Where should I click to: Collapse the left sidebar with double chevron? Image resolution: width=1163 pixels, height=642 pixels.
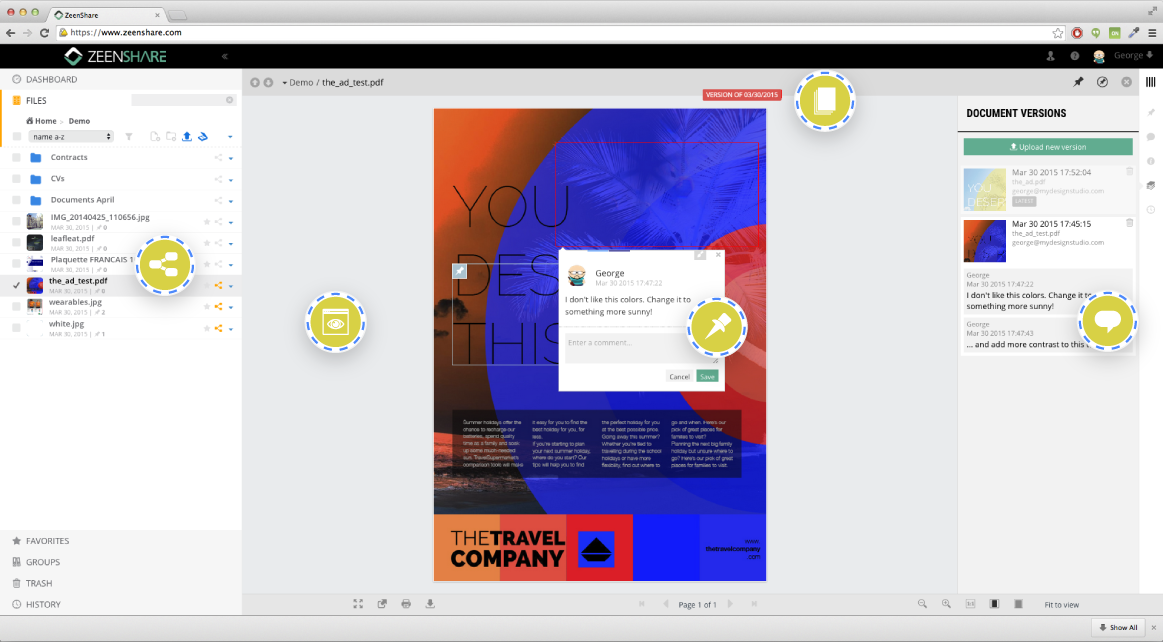coord(225,56)
